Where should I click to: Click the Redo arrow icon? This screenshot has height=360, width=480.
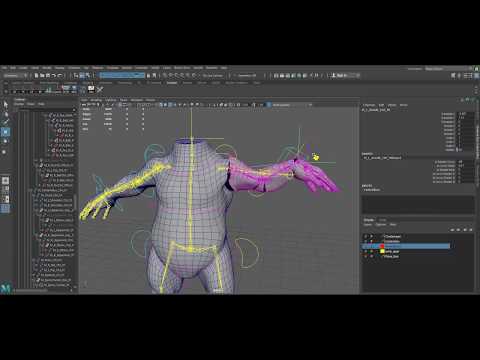pyautogui.click(x=60, y=76)
